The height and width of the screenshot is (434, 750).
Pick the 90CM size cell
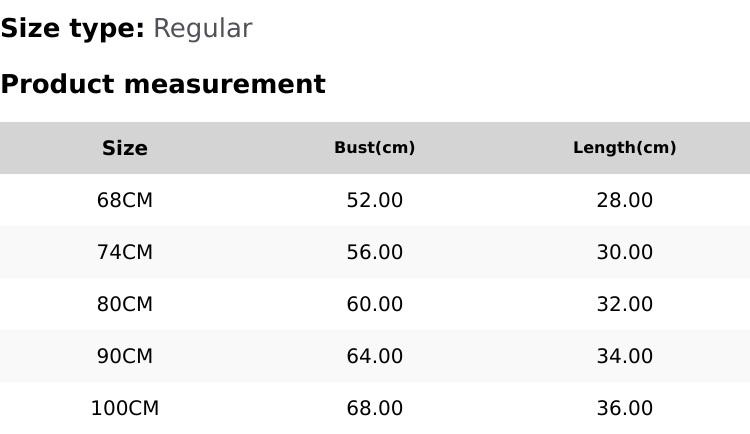(x=125, y=356)
